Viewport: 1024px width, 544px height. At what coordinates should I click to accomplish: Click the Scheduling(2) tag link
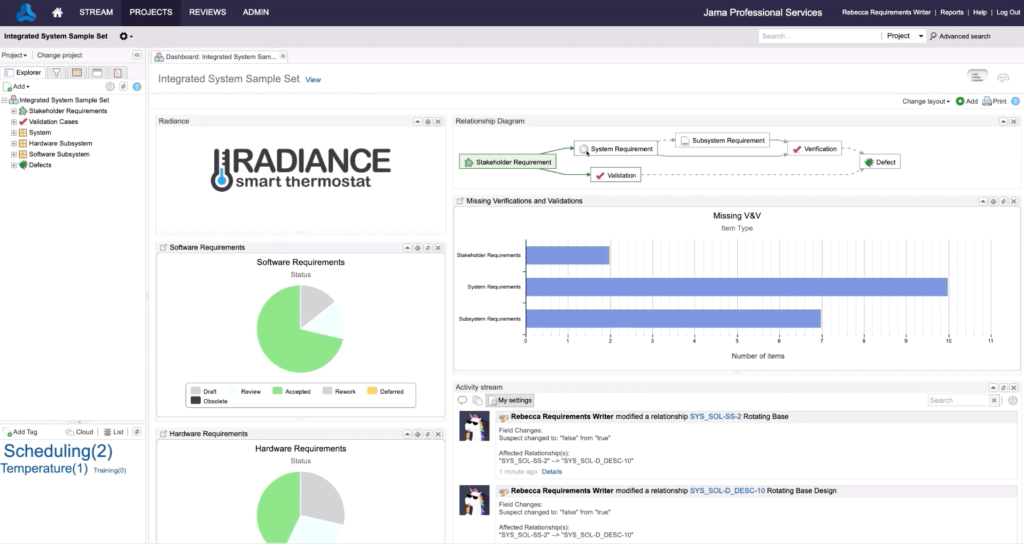(59, 451)
